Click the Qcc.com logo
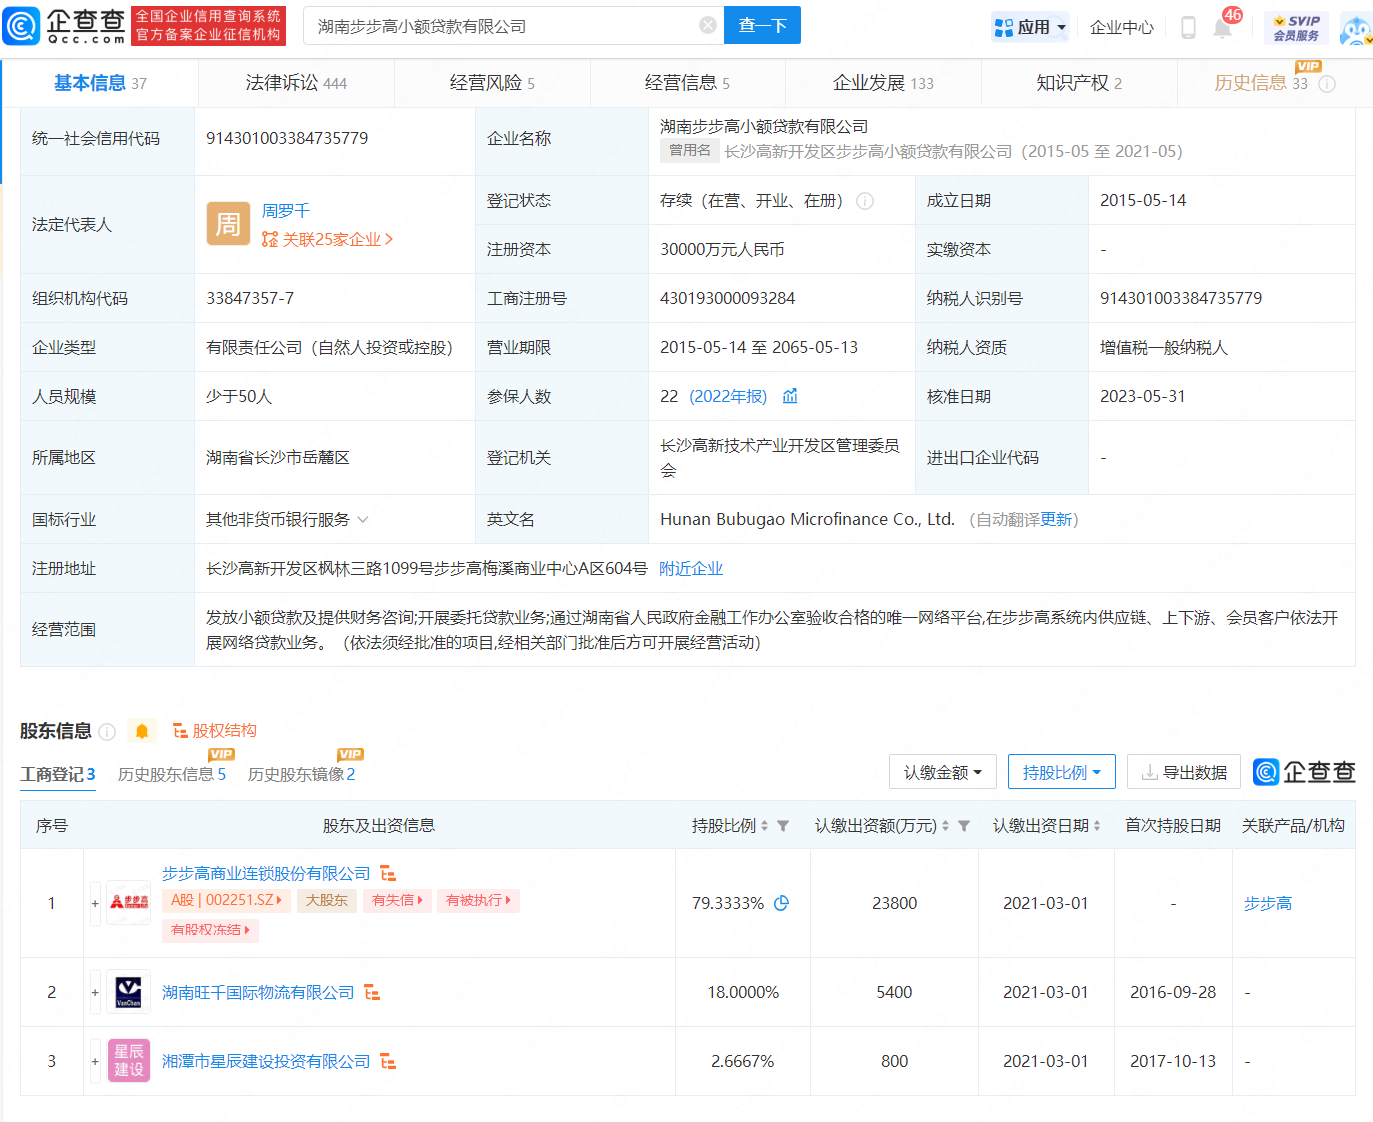 (x=64, y=26)
